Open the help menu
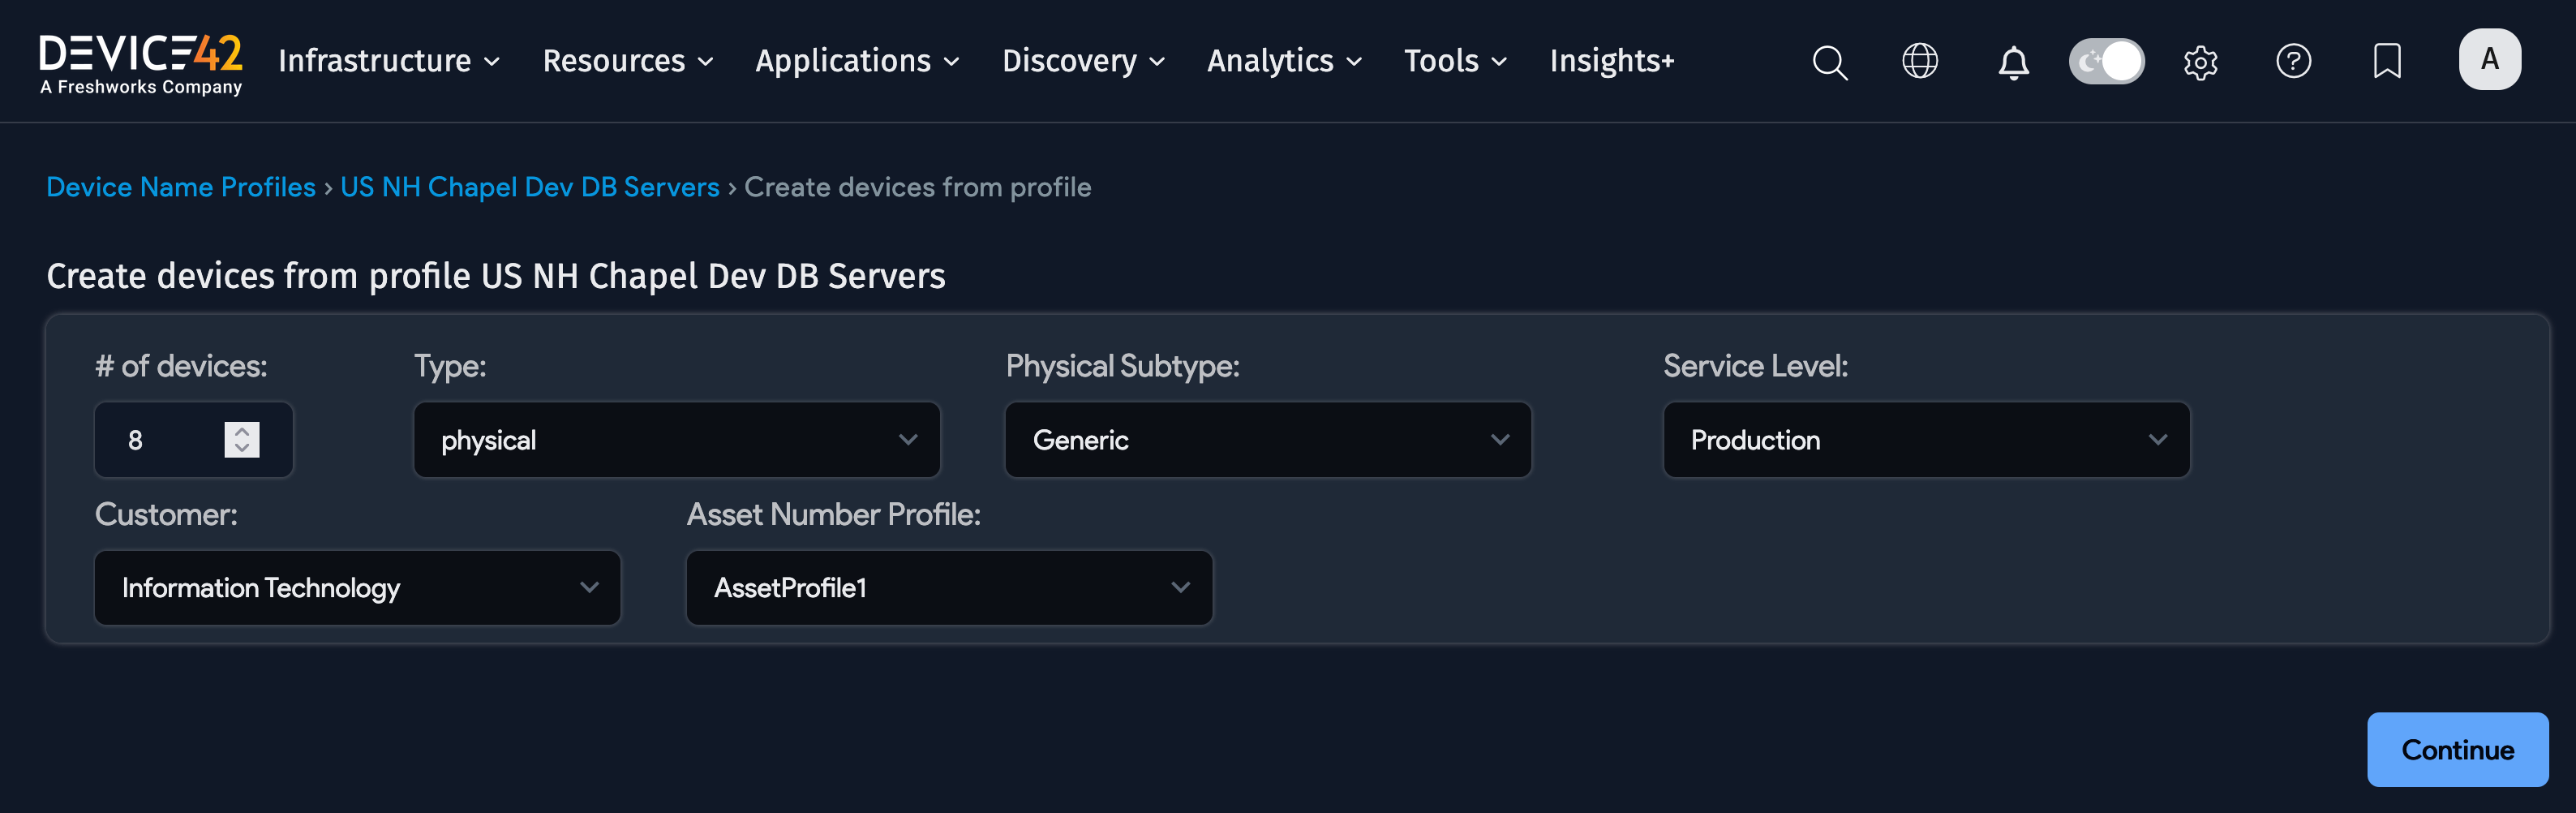Viewport: 2576px width, 813px height. (2294, 62)
